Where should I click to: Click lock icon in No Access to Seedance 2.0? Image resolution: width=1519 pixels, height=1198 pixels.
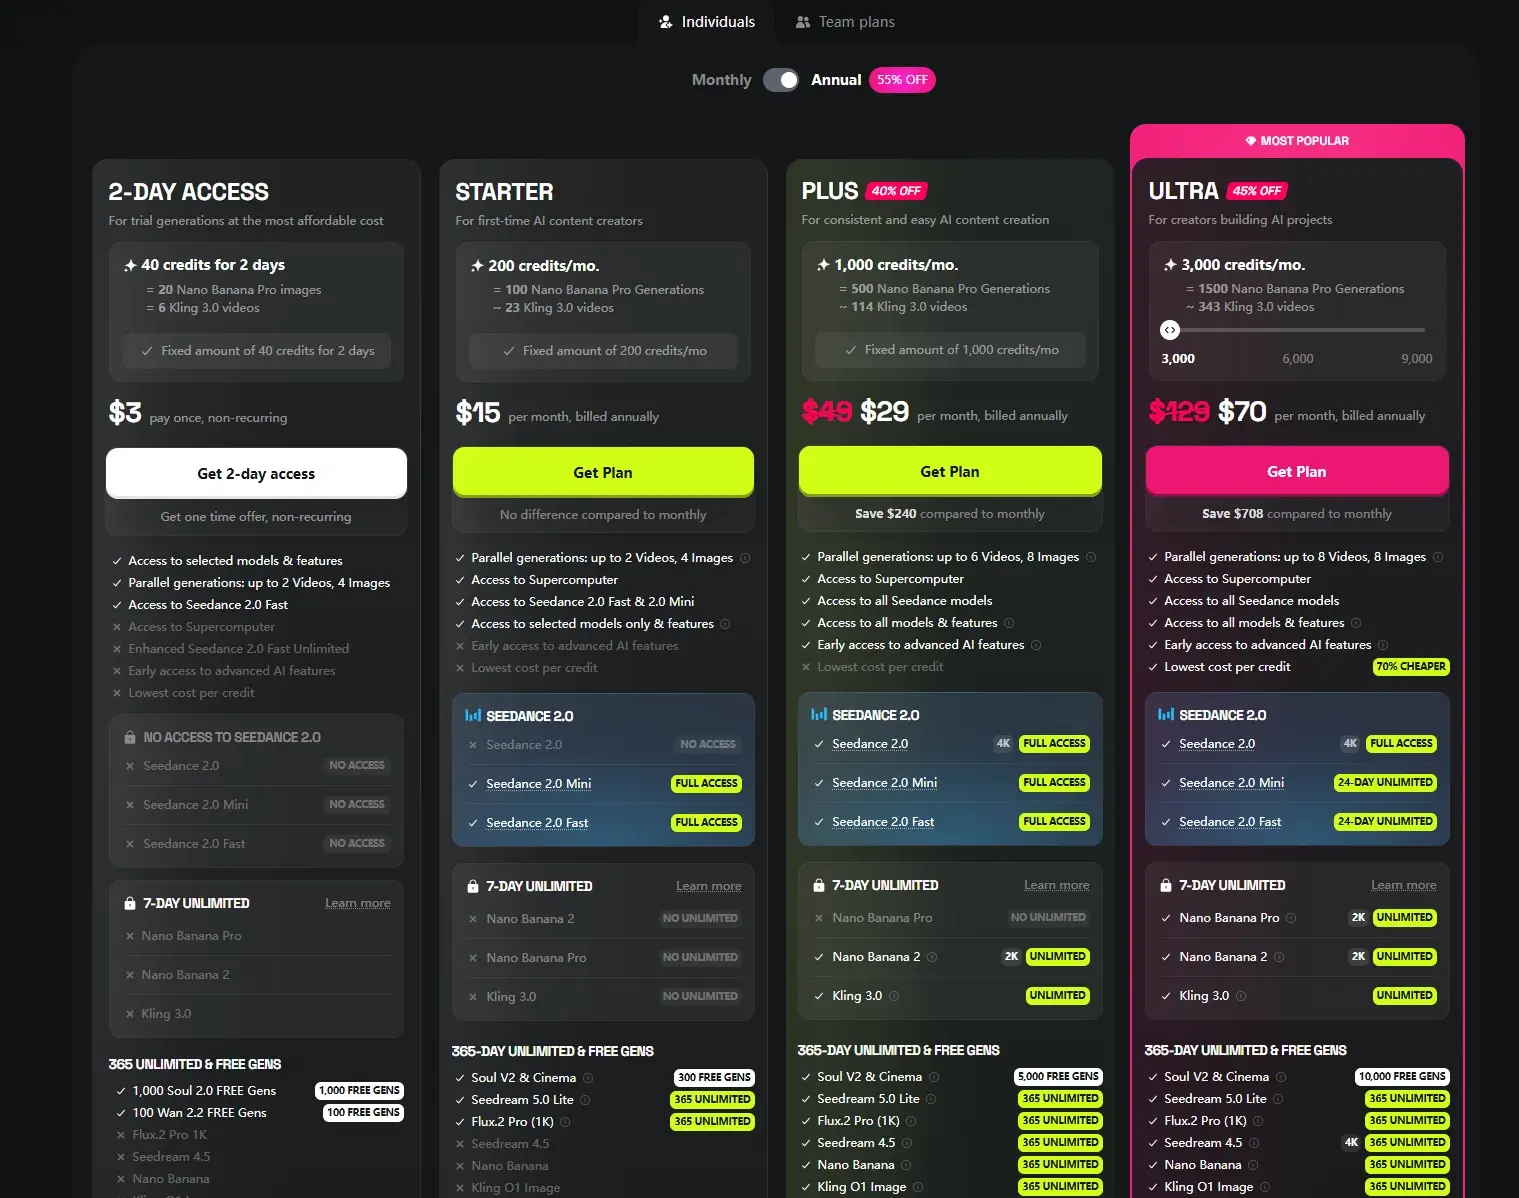pos(130,737)
